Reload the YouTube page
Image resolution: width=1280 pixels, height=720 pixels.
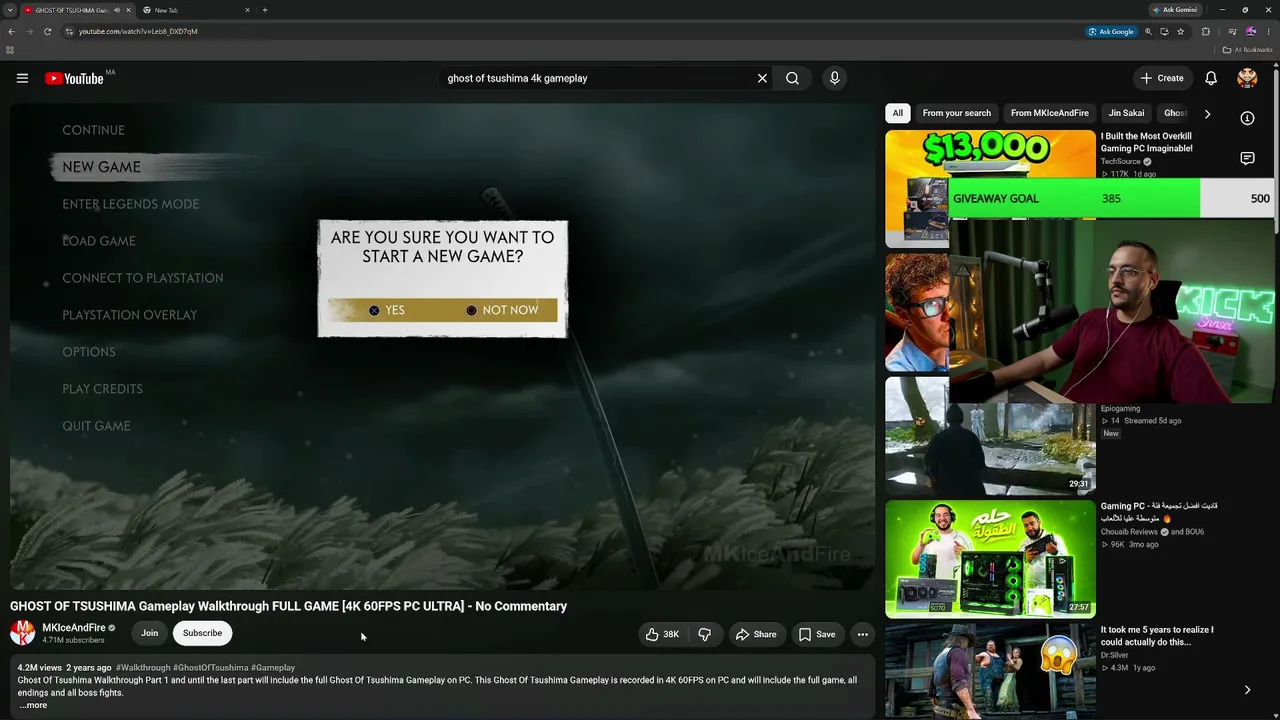click(47, 31)
